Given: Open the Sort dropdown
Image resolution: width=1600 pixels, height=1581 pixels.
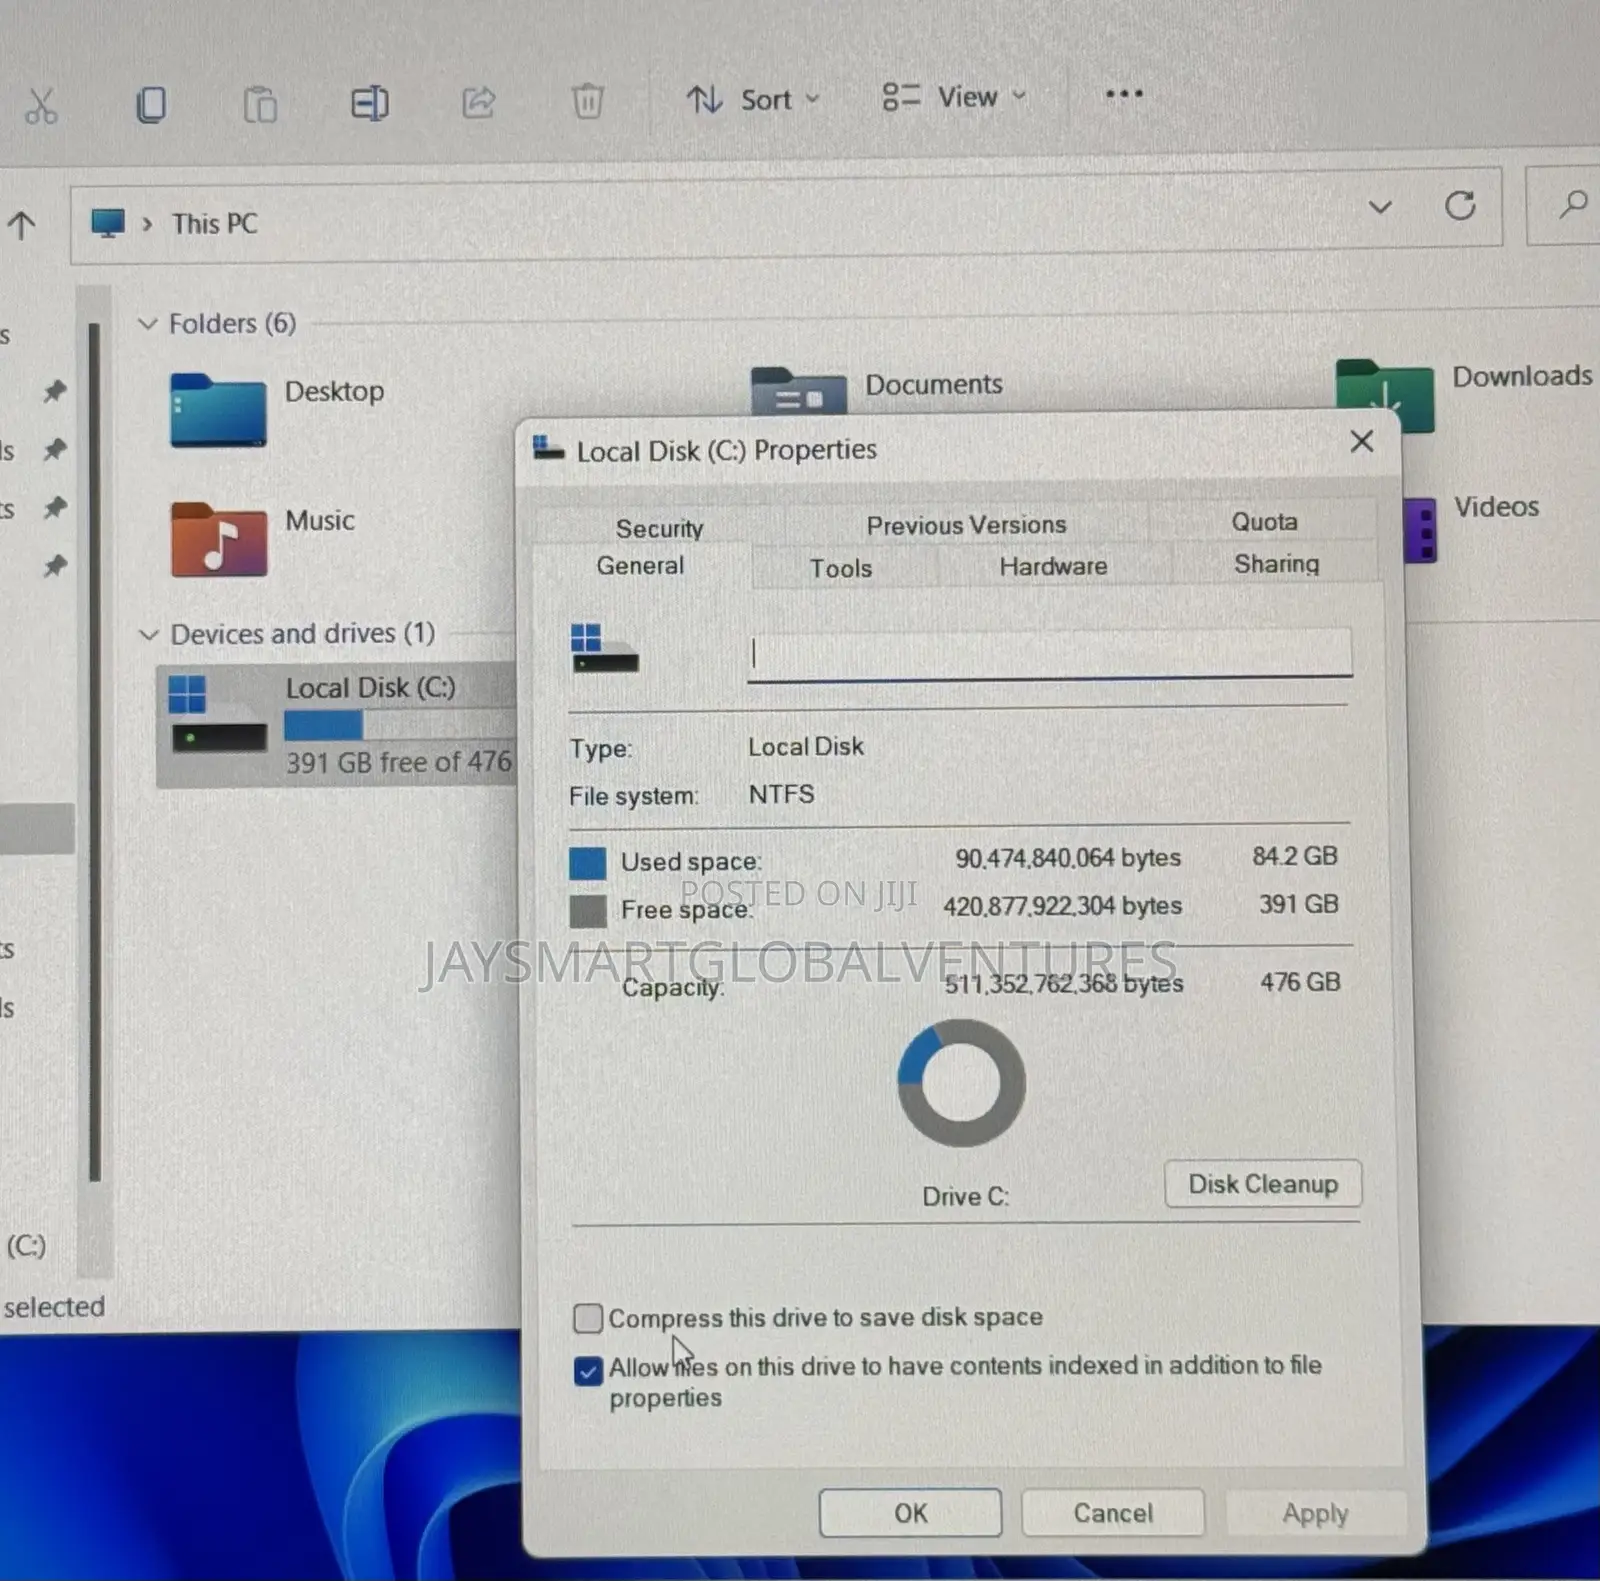Looking at the screenshot, I should point(753,100).
